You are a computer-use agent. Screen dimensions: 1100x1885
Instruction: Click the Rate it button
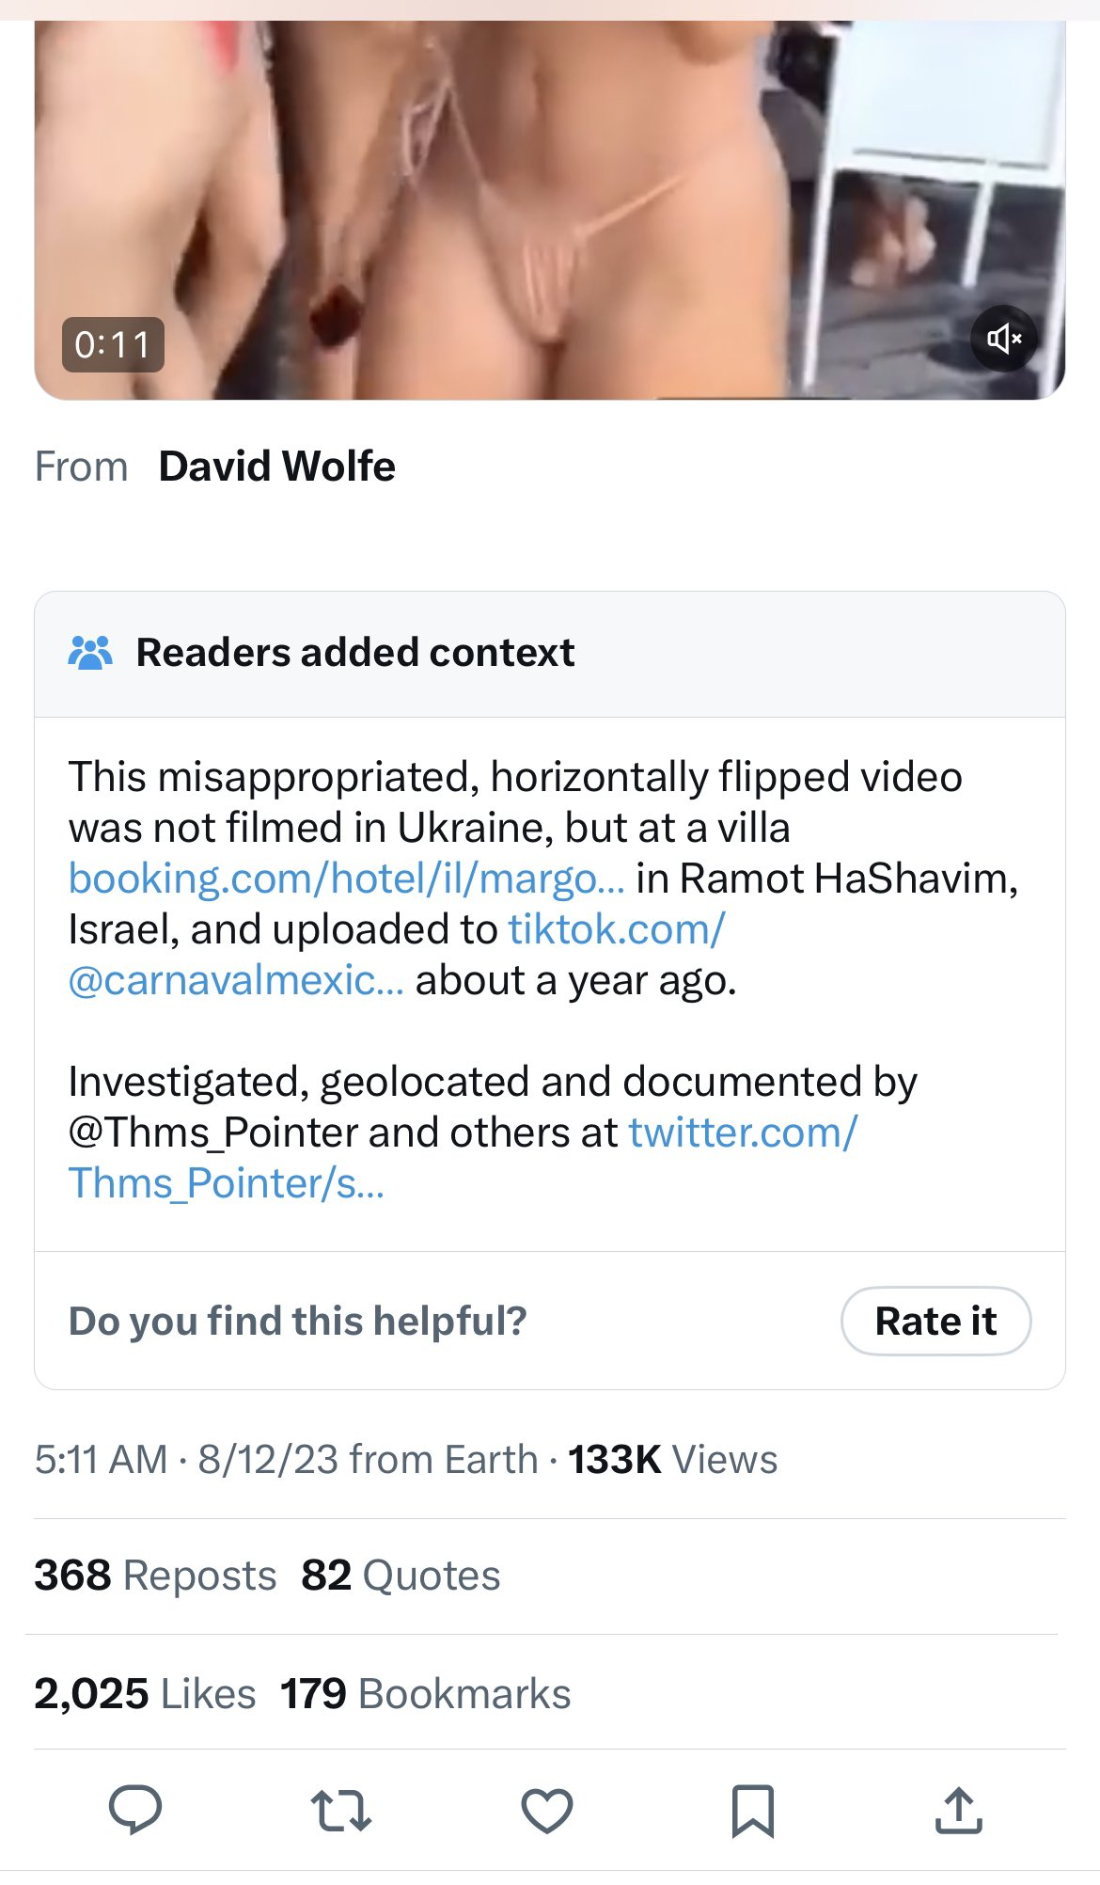(x=935, y=1321)
